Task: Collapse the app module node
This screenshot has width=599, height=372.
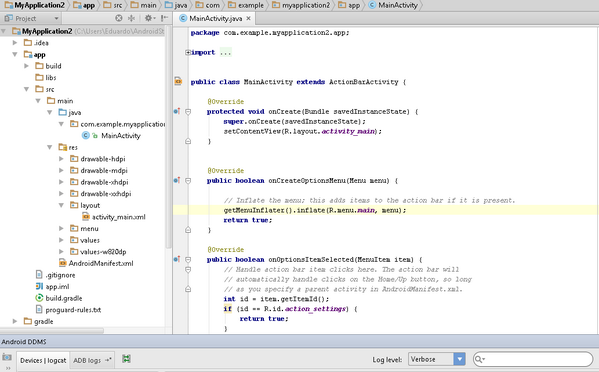Action: click(15, 54)
